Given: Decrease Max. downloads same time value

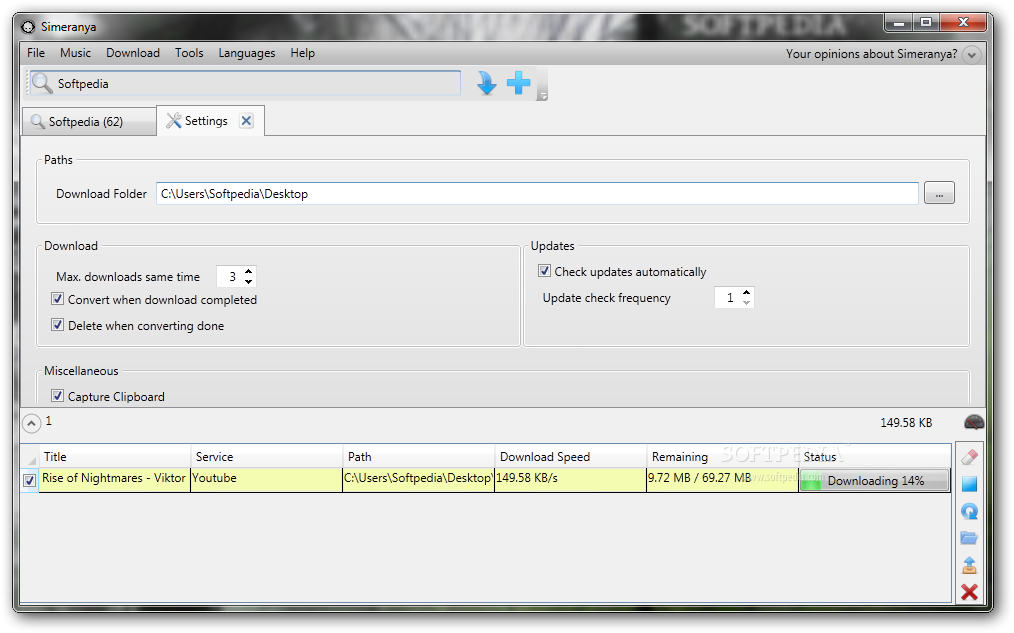Looking at the screenshot, I should click(248, 281).
